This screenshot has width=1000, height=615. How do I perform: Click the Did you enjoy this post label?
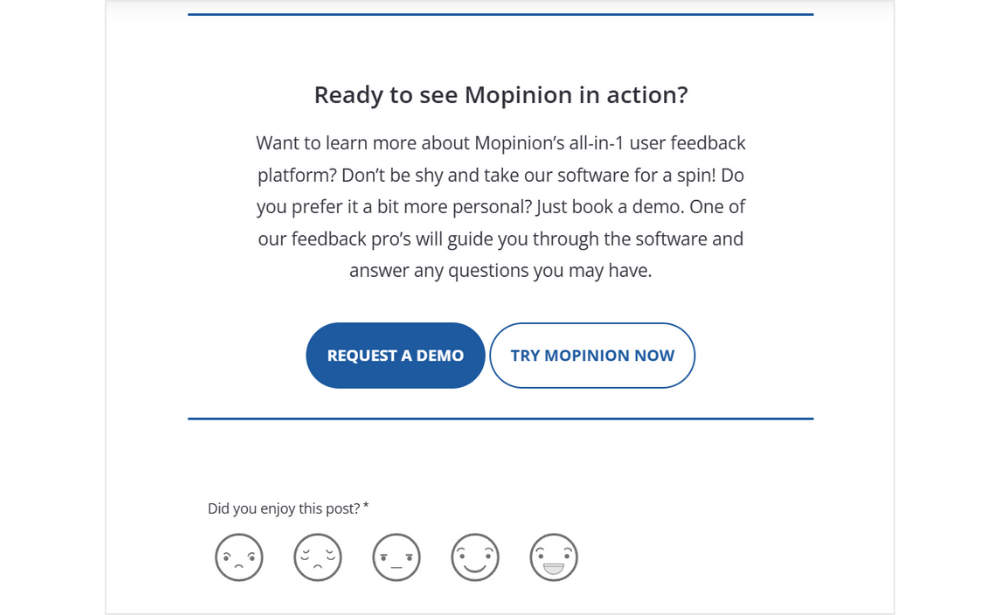(x=280, y=508)
